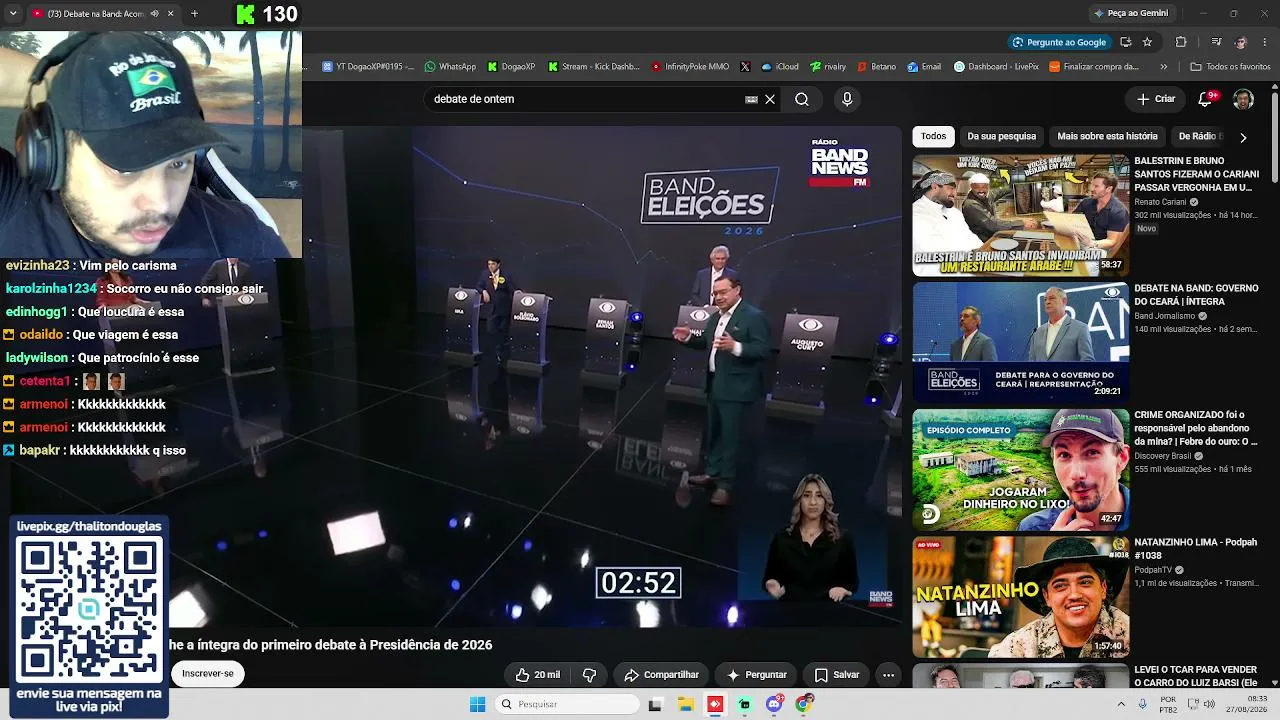Viewport: 1280px width, 720px height.
Task: Open Chrome media controls icon
Action: (x=1216, y=42)
